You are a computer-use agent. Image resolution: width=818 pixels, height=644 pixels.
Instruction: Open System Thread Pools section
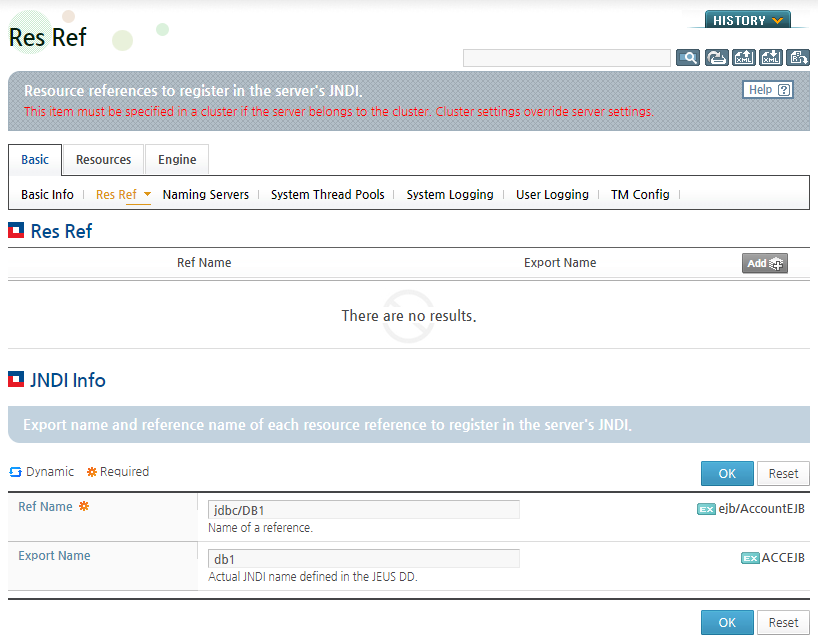(x=328, y=195)
